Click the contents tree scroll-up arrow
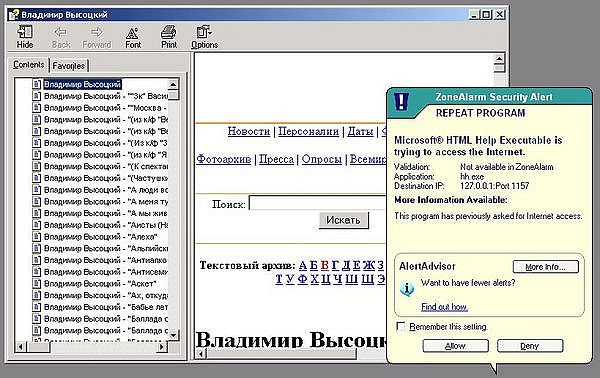600x378 pixels. (x=173, y=84)
